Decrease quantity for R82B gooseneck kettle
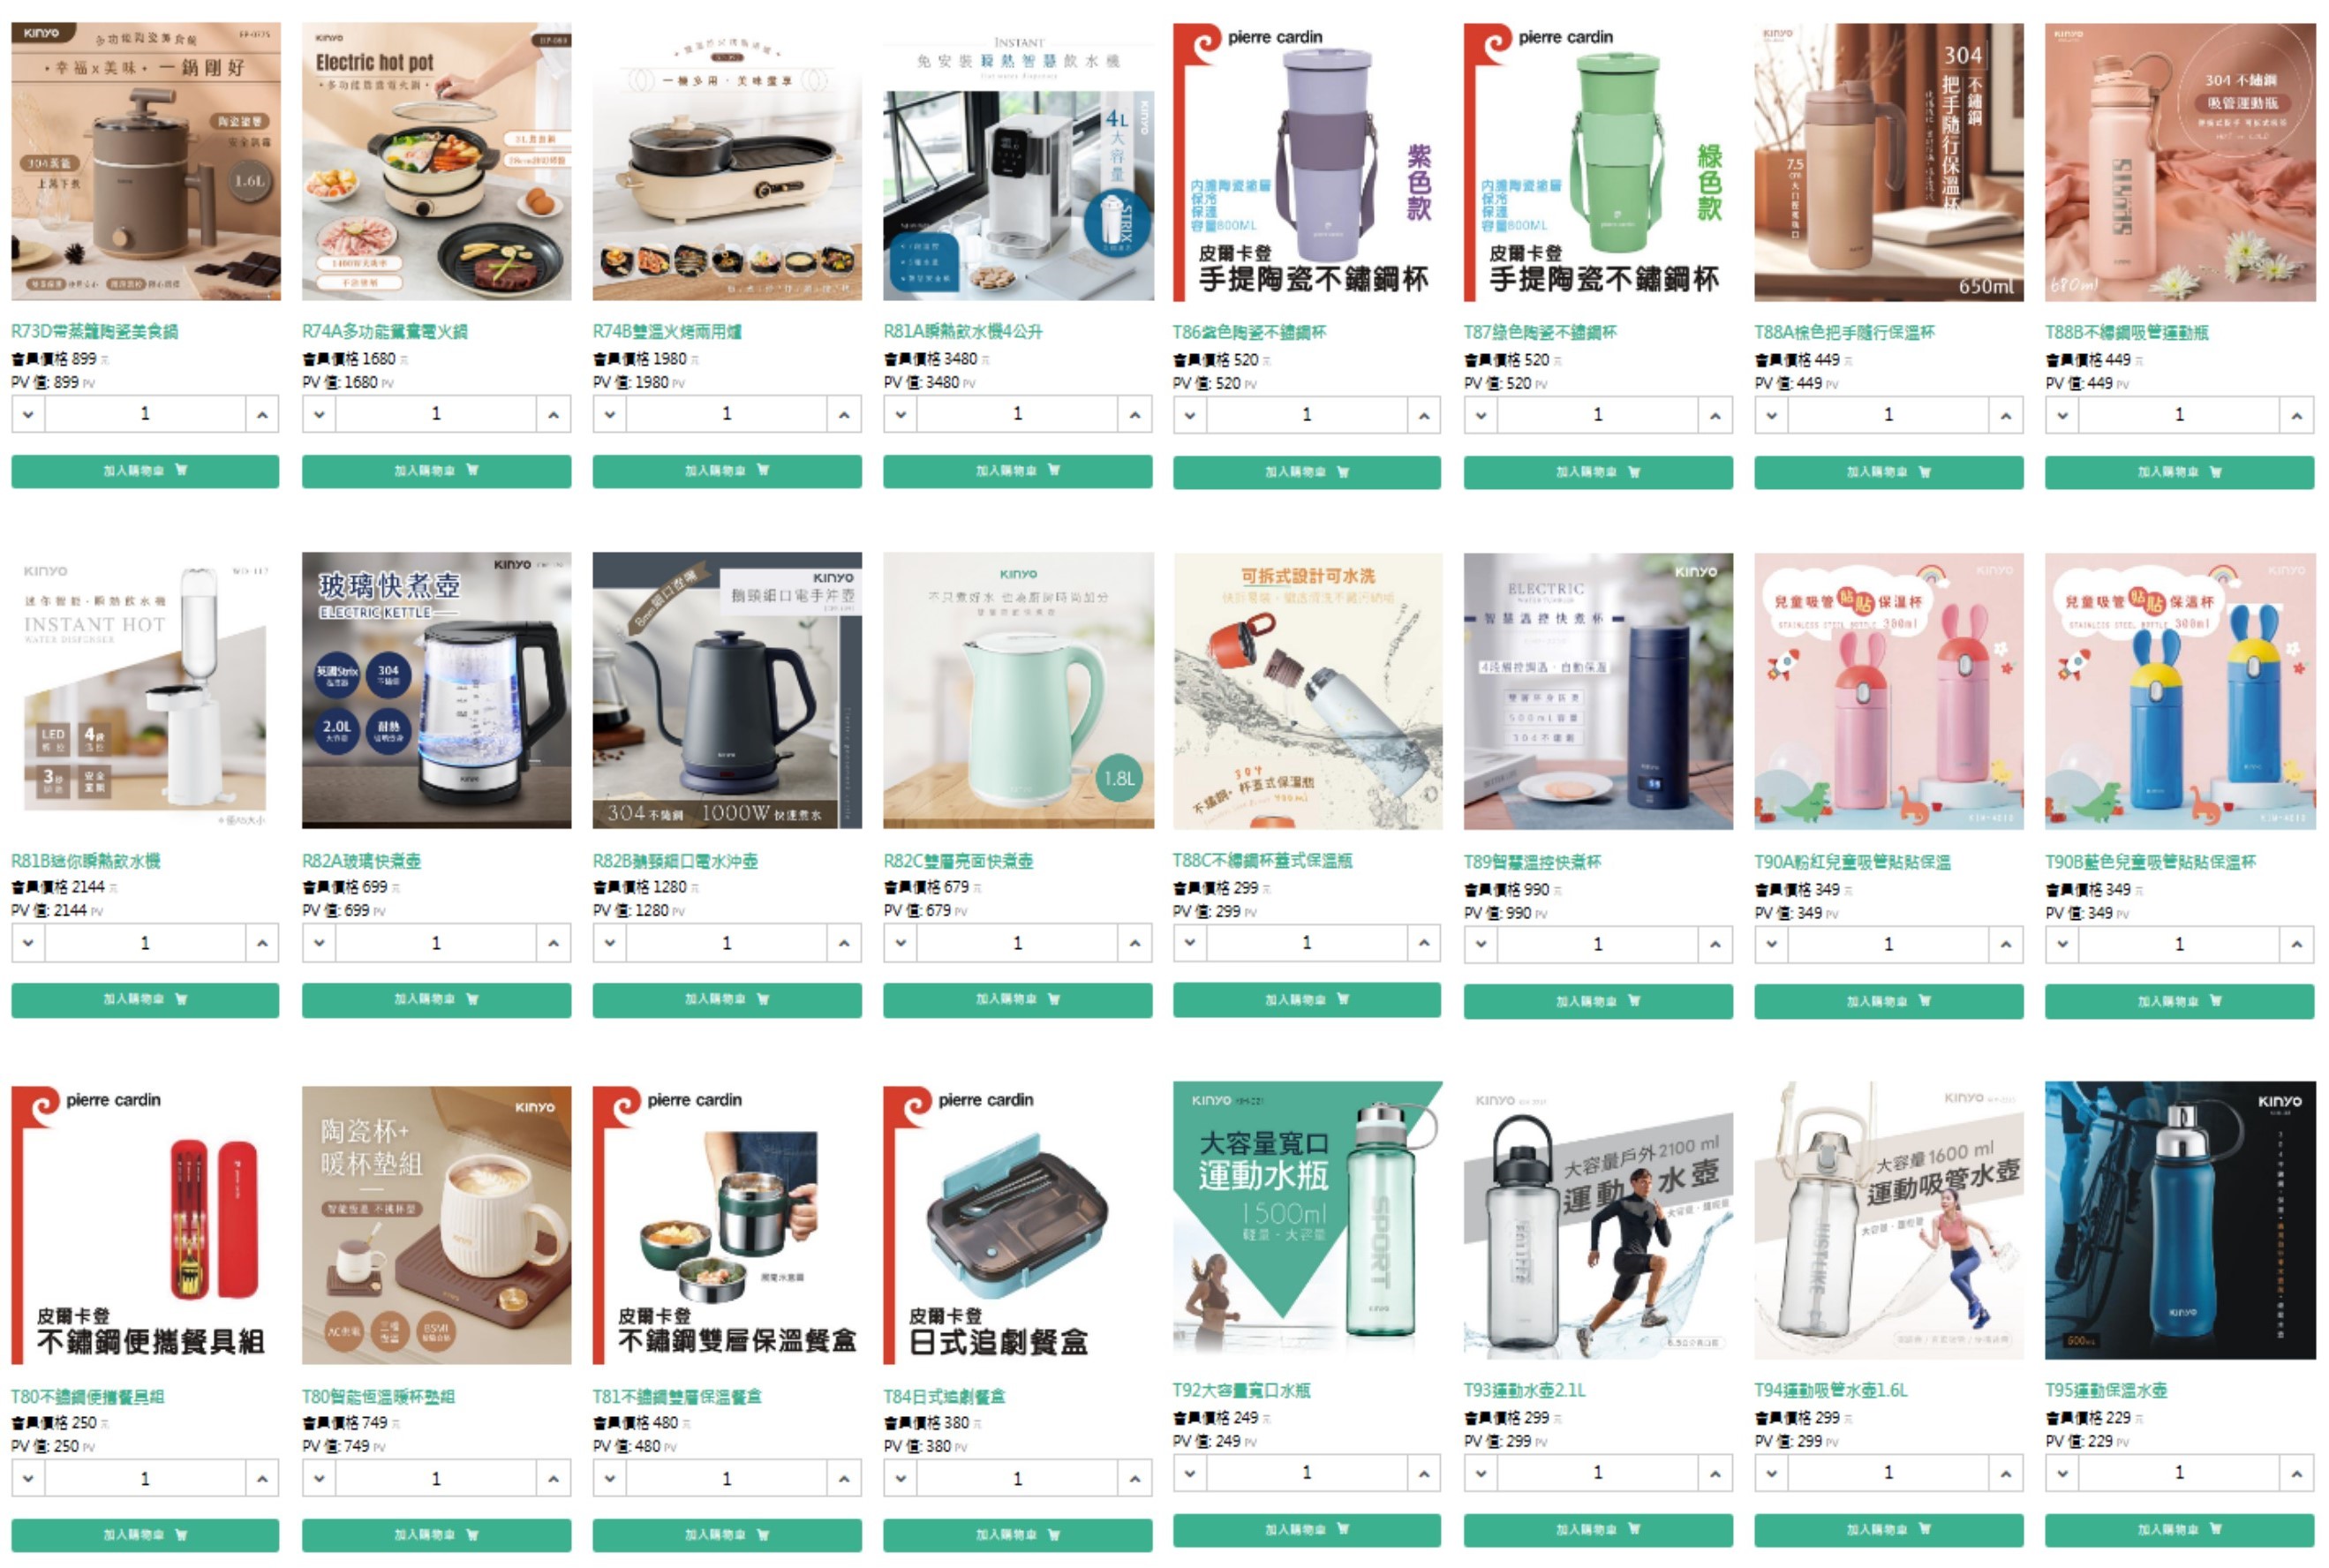The height and width of the screenshot is (1568, 2329). (x=610, y=943)
